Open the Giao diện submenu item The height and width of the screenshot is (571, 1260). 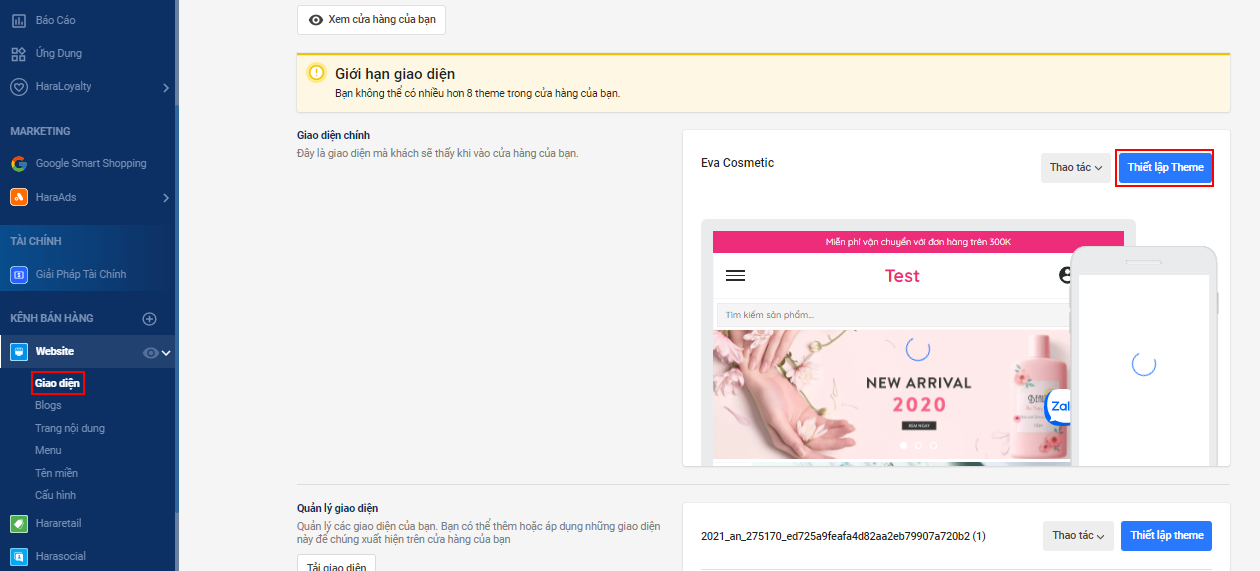pos(57,383)
